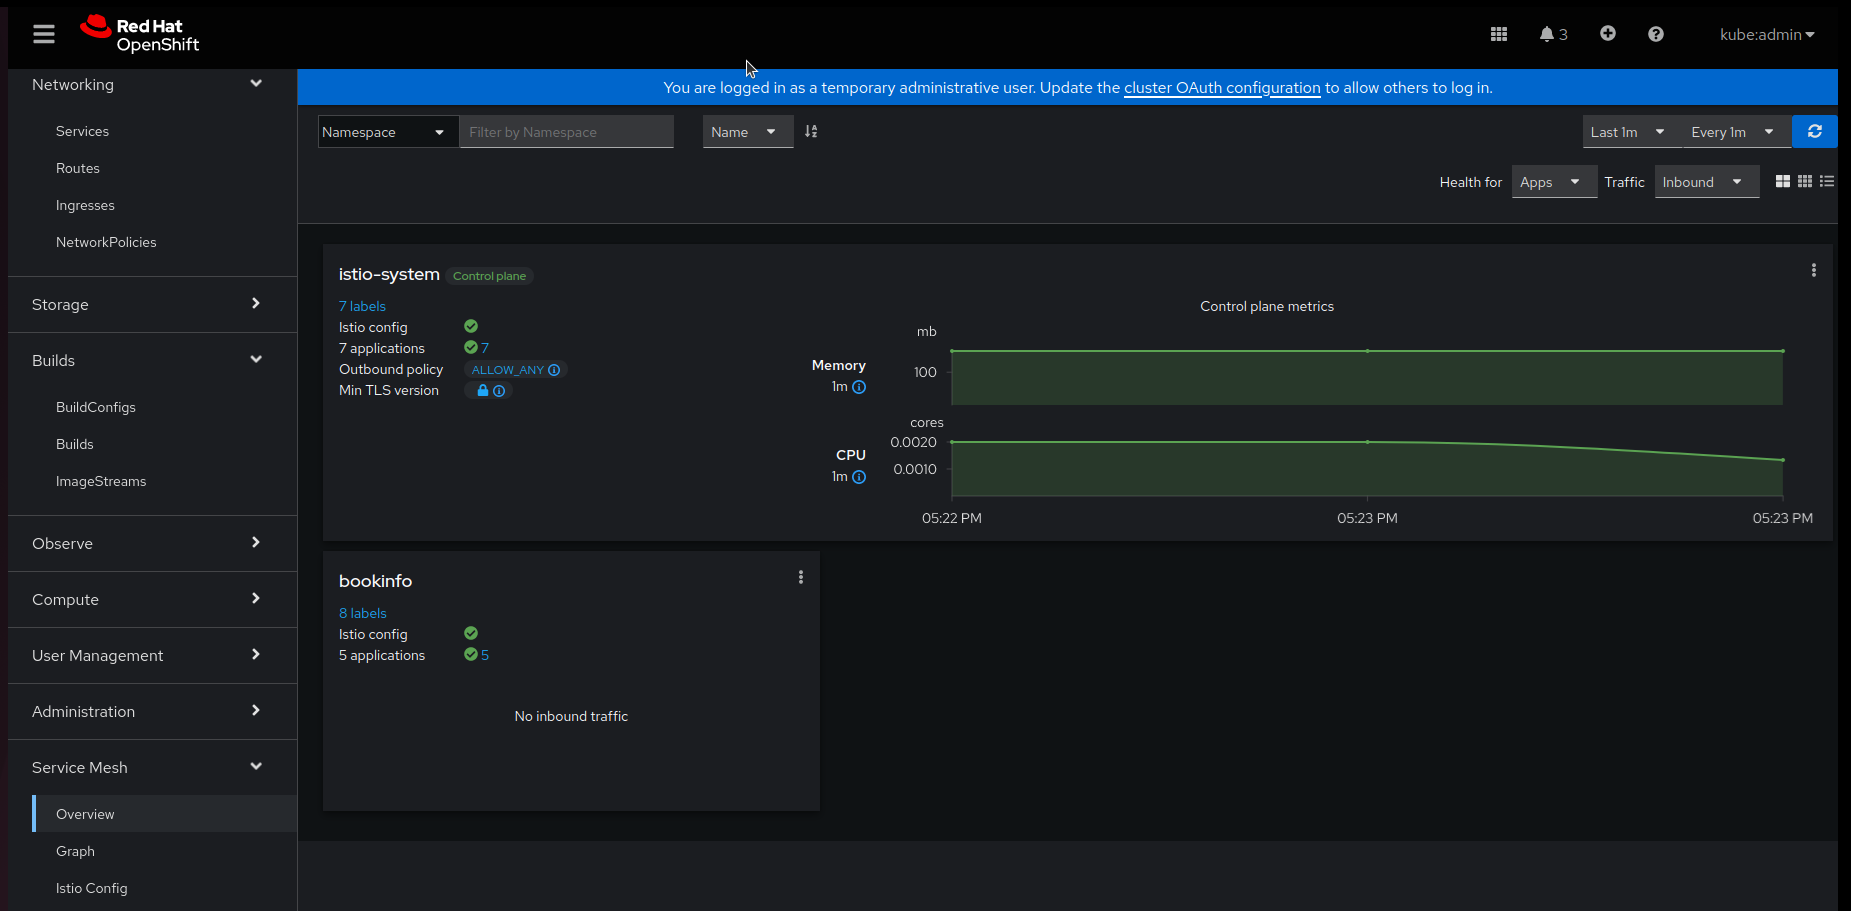Collapse the Builds nav section header
The height and width of the screenshot is (911, 1851).
pos(152,361)
